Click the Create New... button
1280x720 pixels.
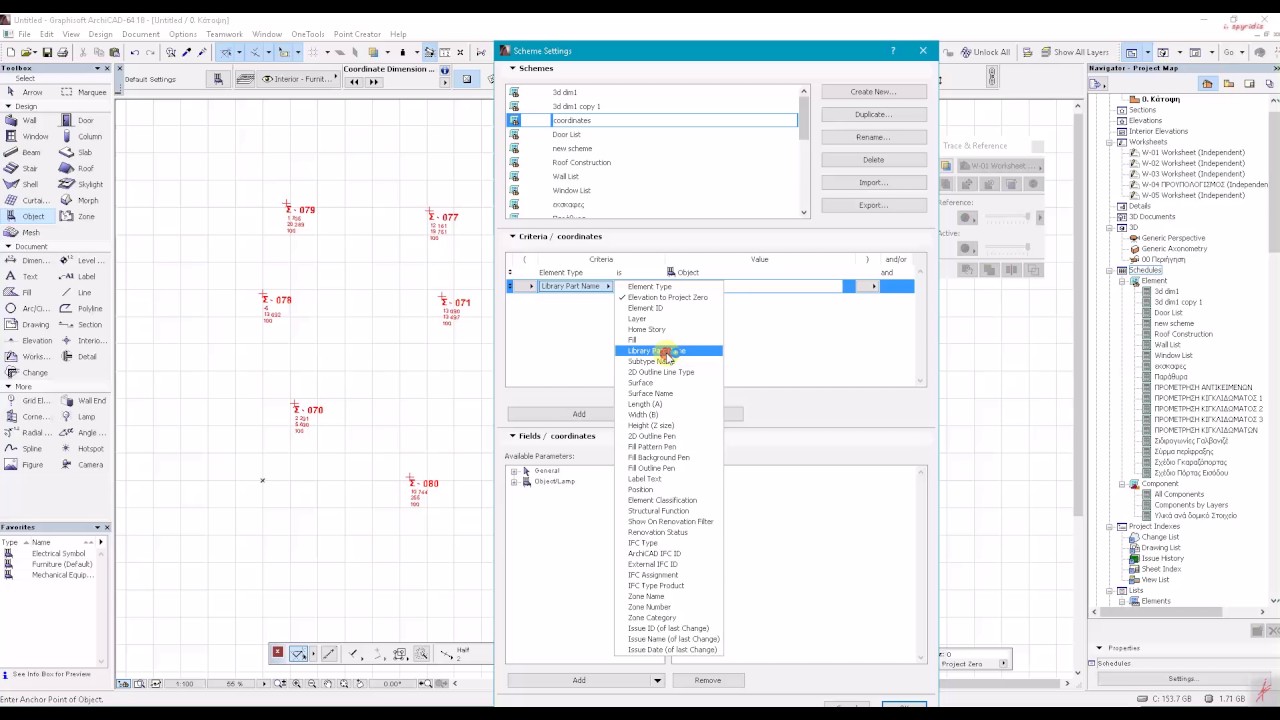click(x=873, y=92)
